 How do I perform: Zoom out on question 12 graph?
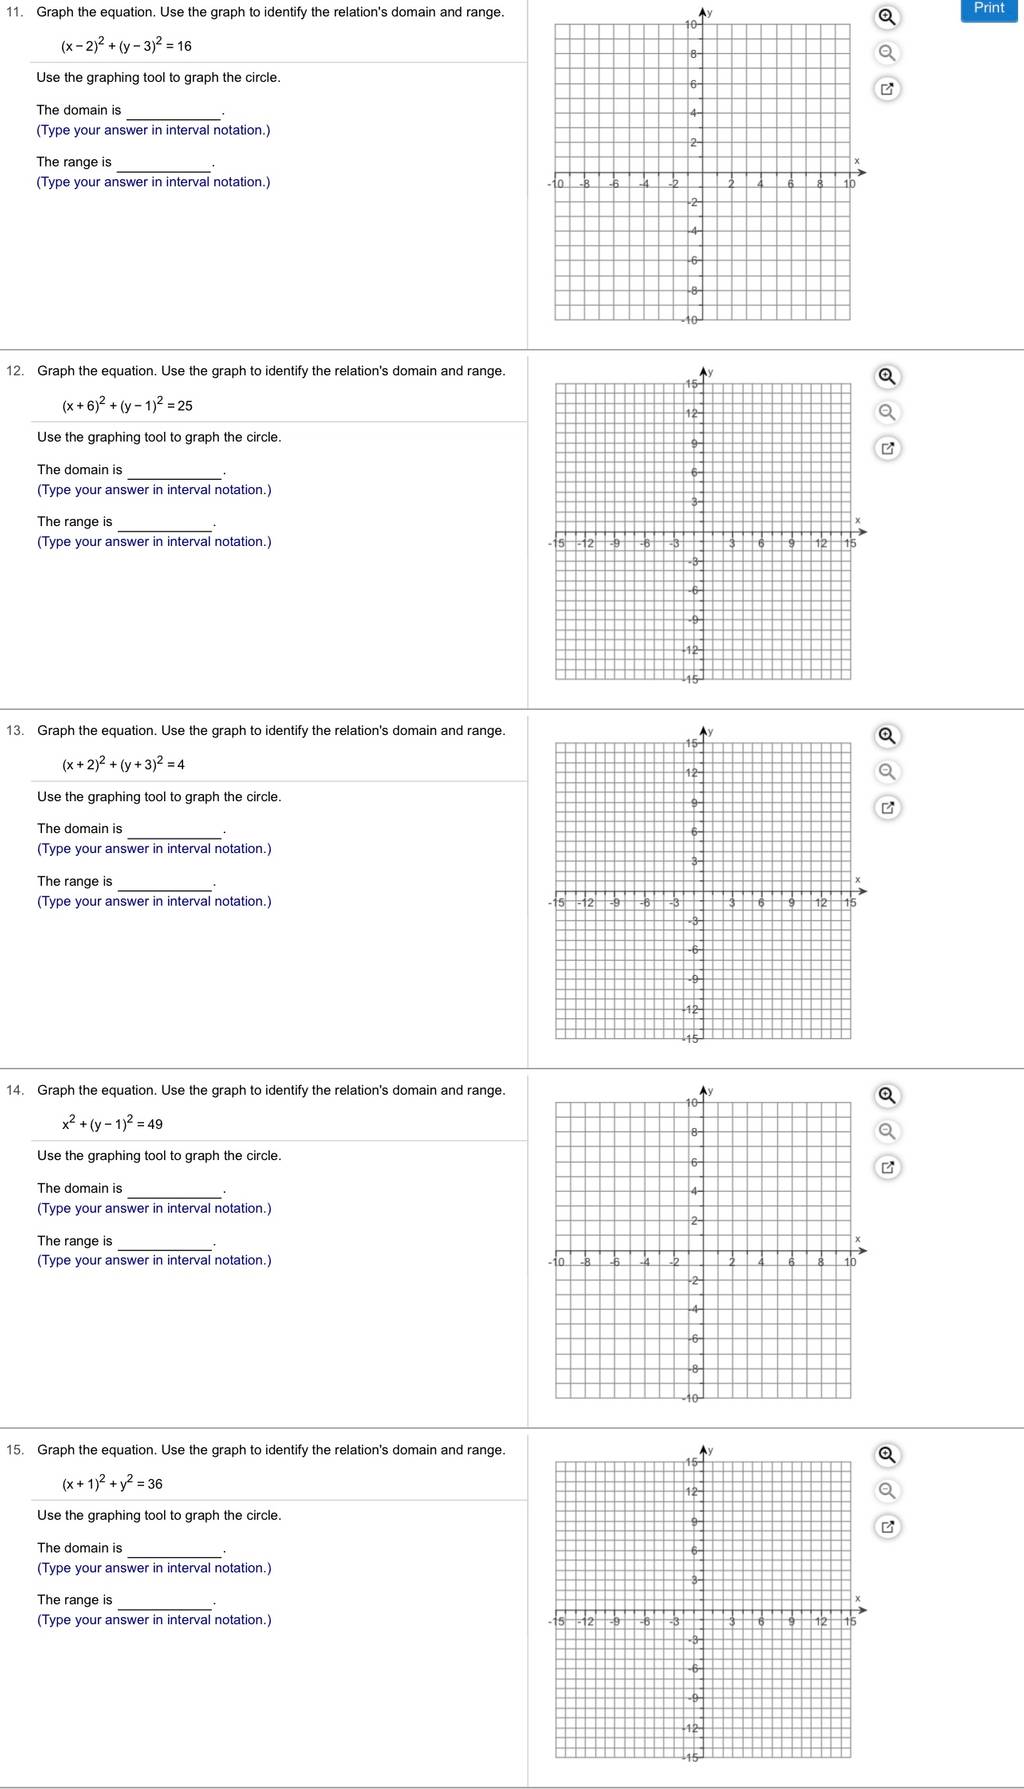point(886,412)
